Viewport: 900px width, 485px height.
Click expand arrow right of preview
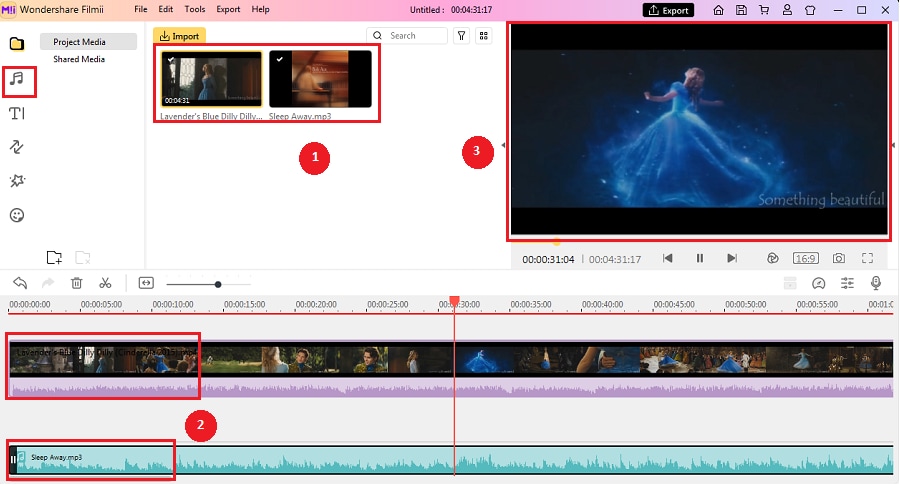click(x=893, y=145)
